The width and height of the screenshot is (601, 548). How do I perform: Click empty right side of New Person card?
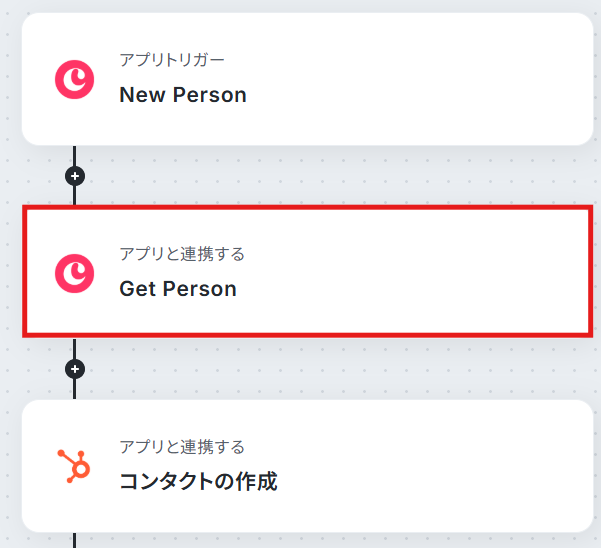[480, 80]
